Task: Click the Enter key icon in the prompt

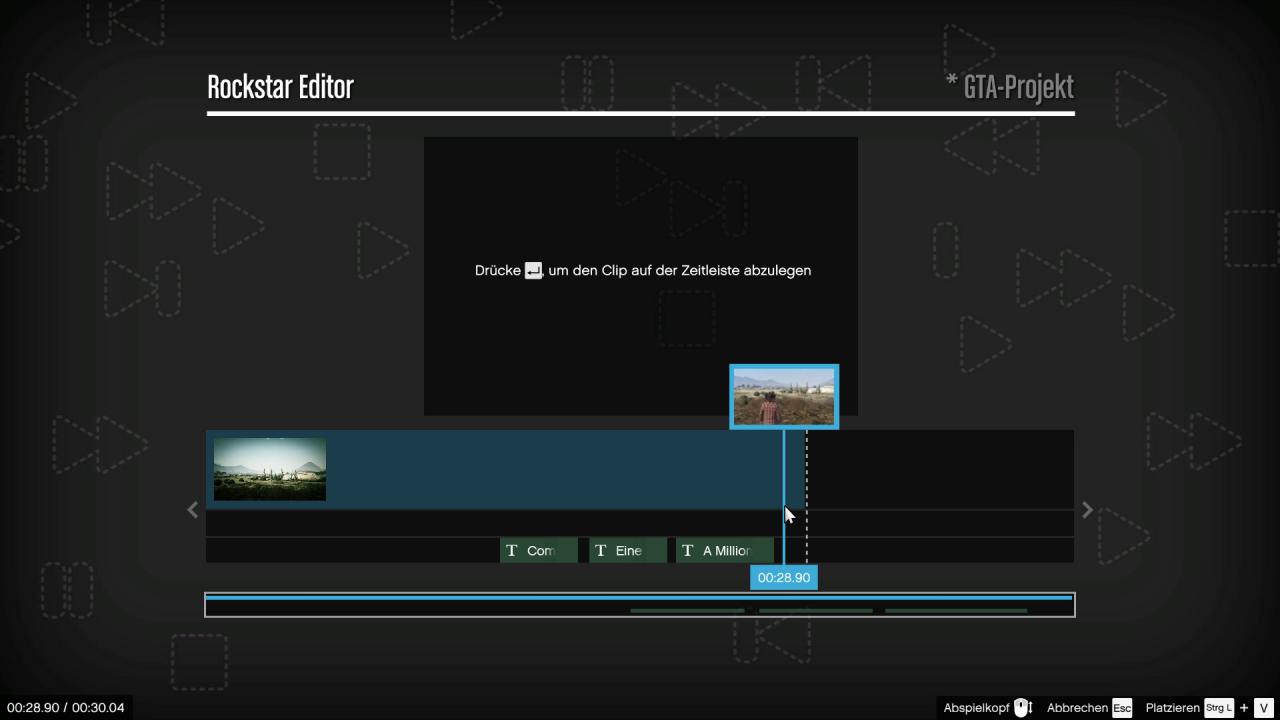Action: pos(534,271)
